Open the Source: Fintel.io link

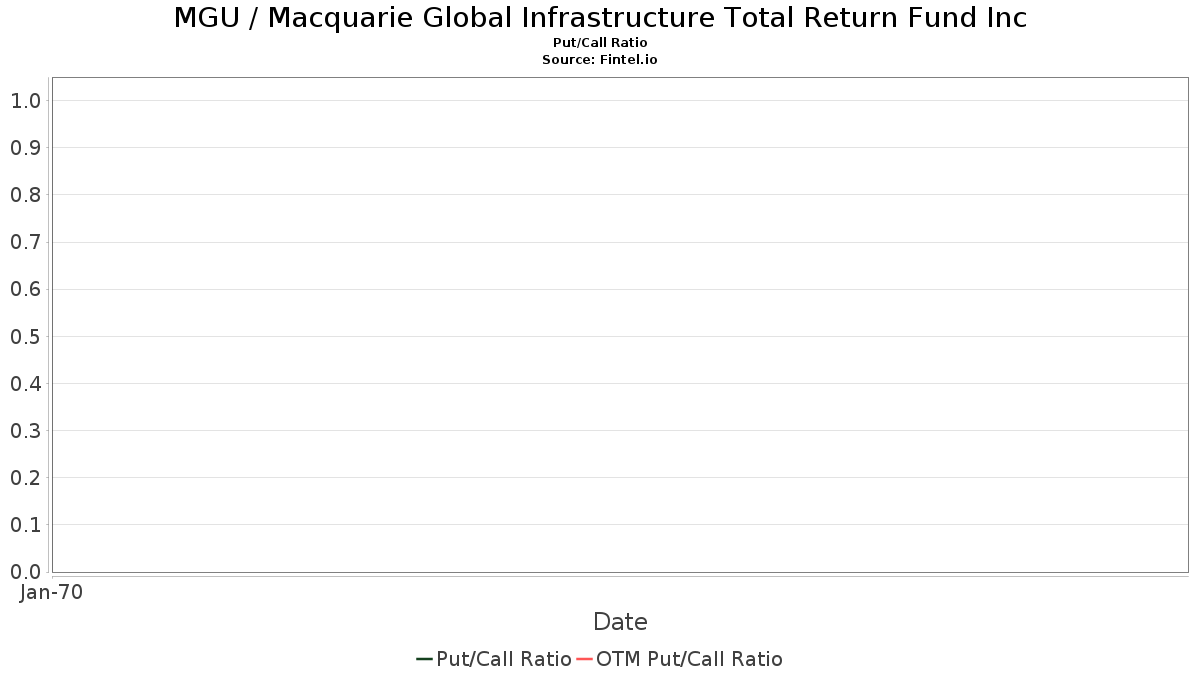pos(600,60)
